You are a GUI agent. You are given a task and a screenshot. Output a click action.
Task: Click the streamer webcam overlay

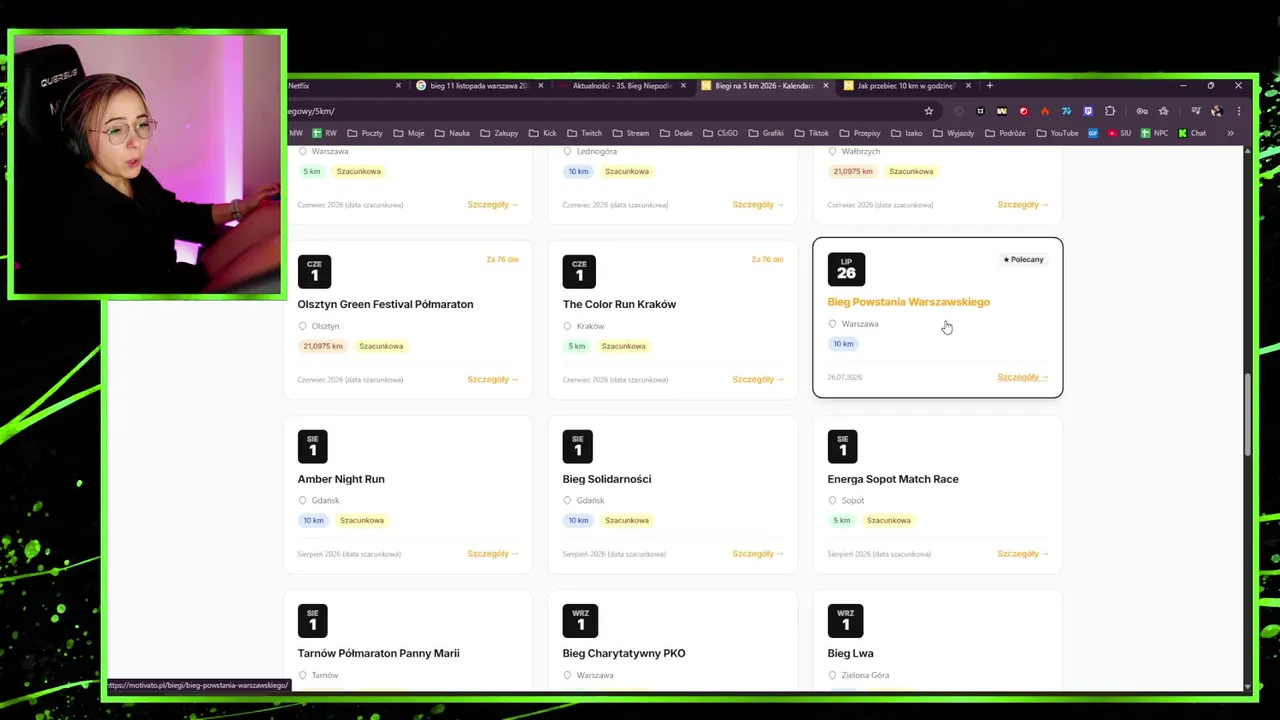coord(147,165)
